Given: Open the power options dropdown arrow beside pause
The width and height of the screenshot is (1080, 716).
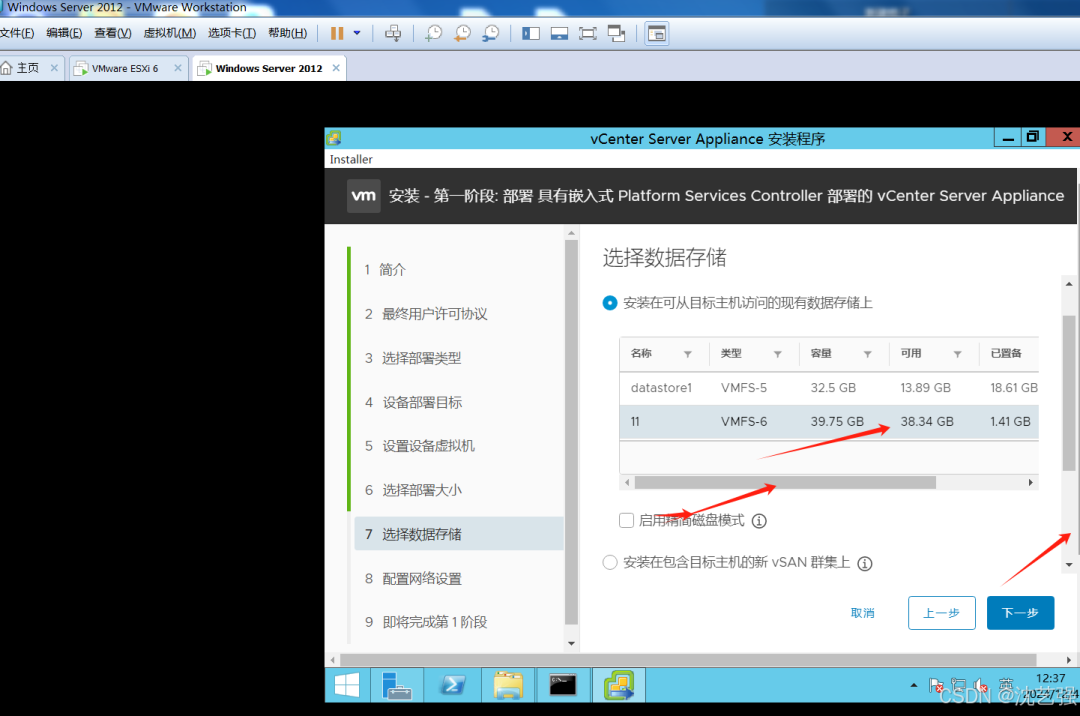Looking at the screenshot, I should point(357,33).
